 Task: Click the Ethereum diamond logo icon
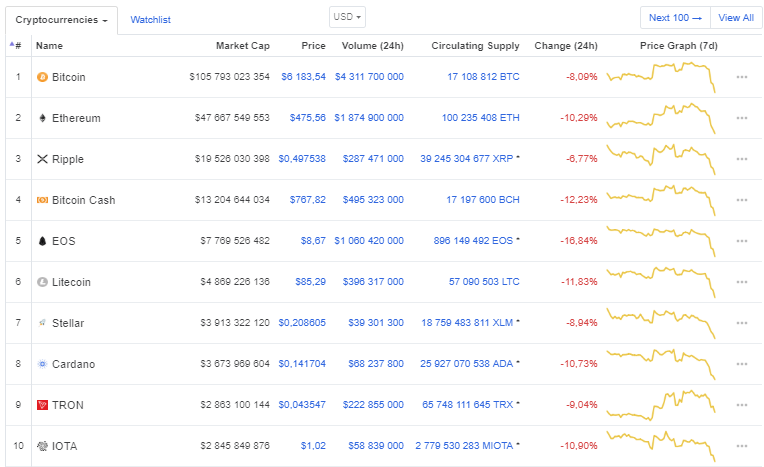(x=42, y=118)
